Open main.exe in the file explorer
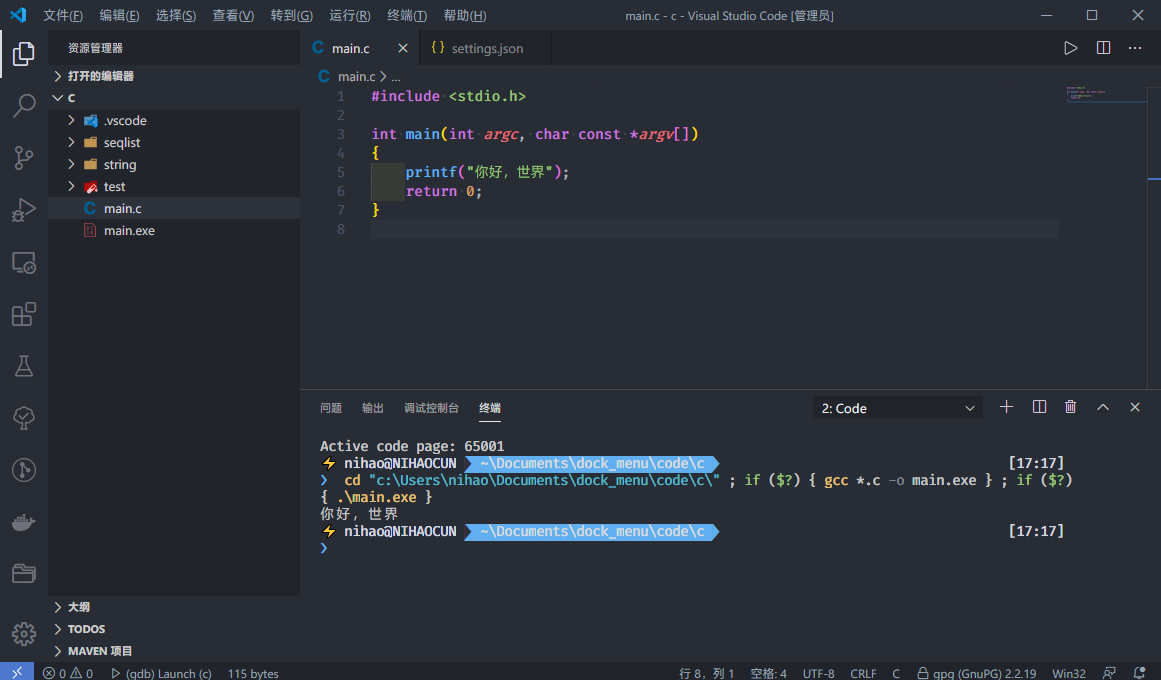Image resolution: width=1161 pixels, height=680 pixels. (129, 231)
